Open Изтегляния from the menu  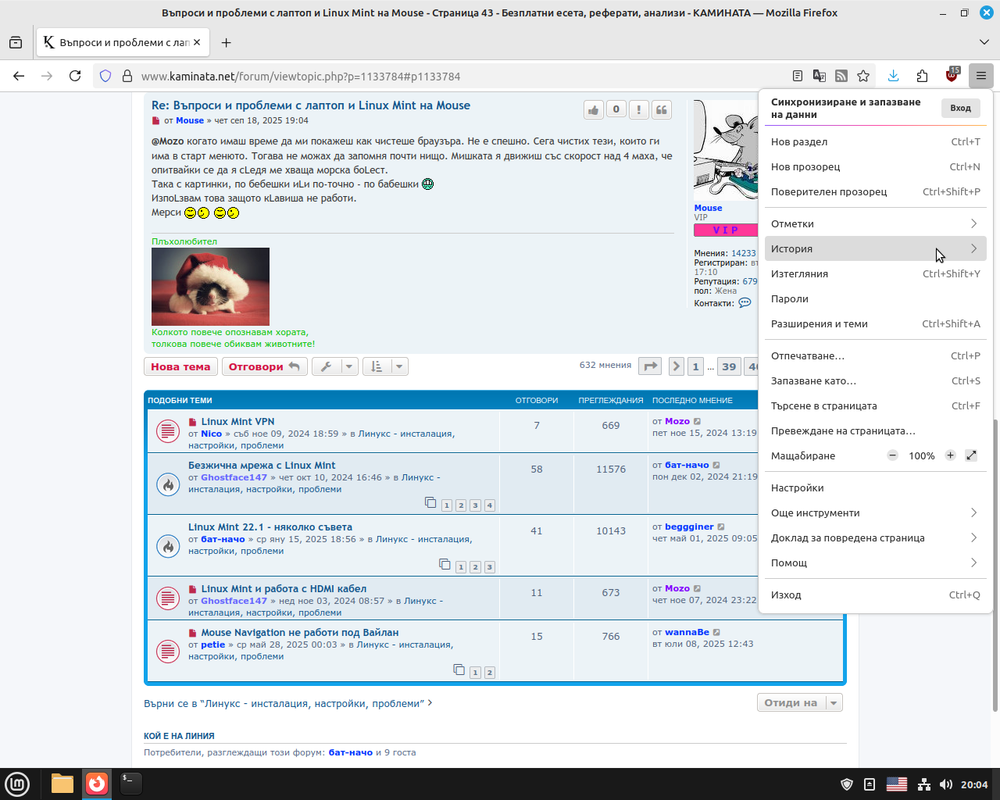click(875, 273)
